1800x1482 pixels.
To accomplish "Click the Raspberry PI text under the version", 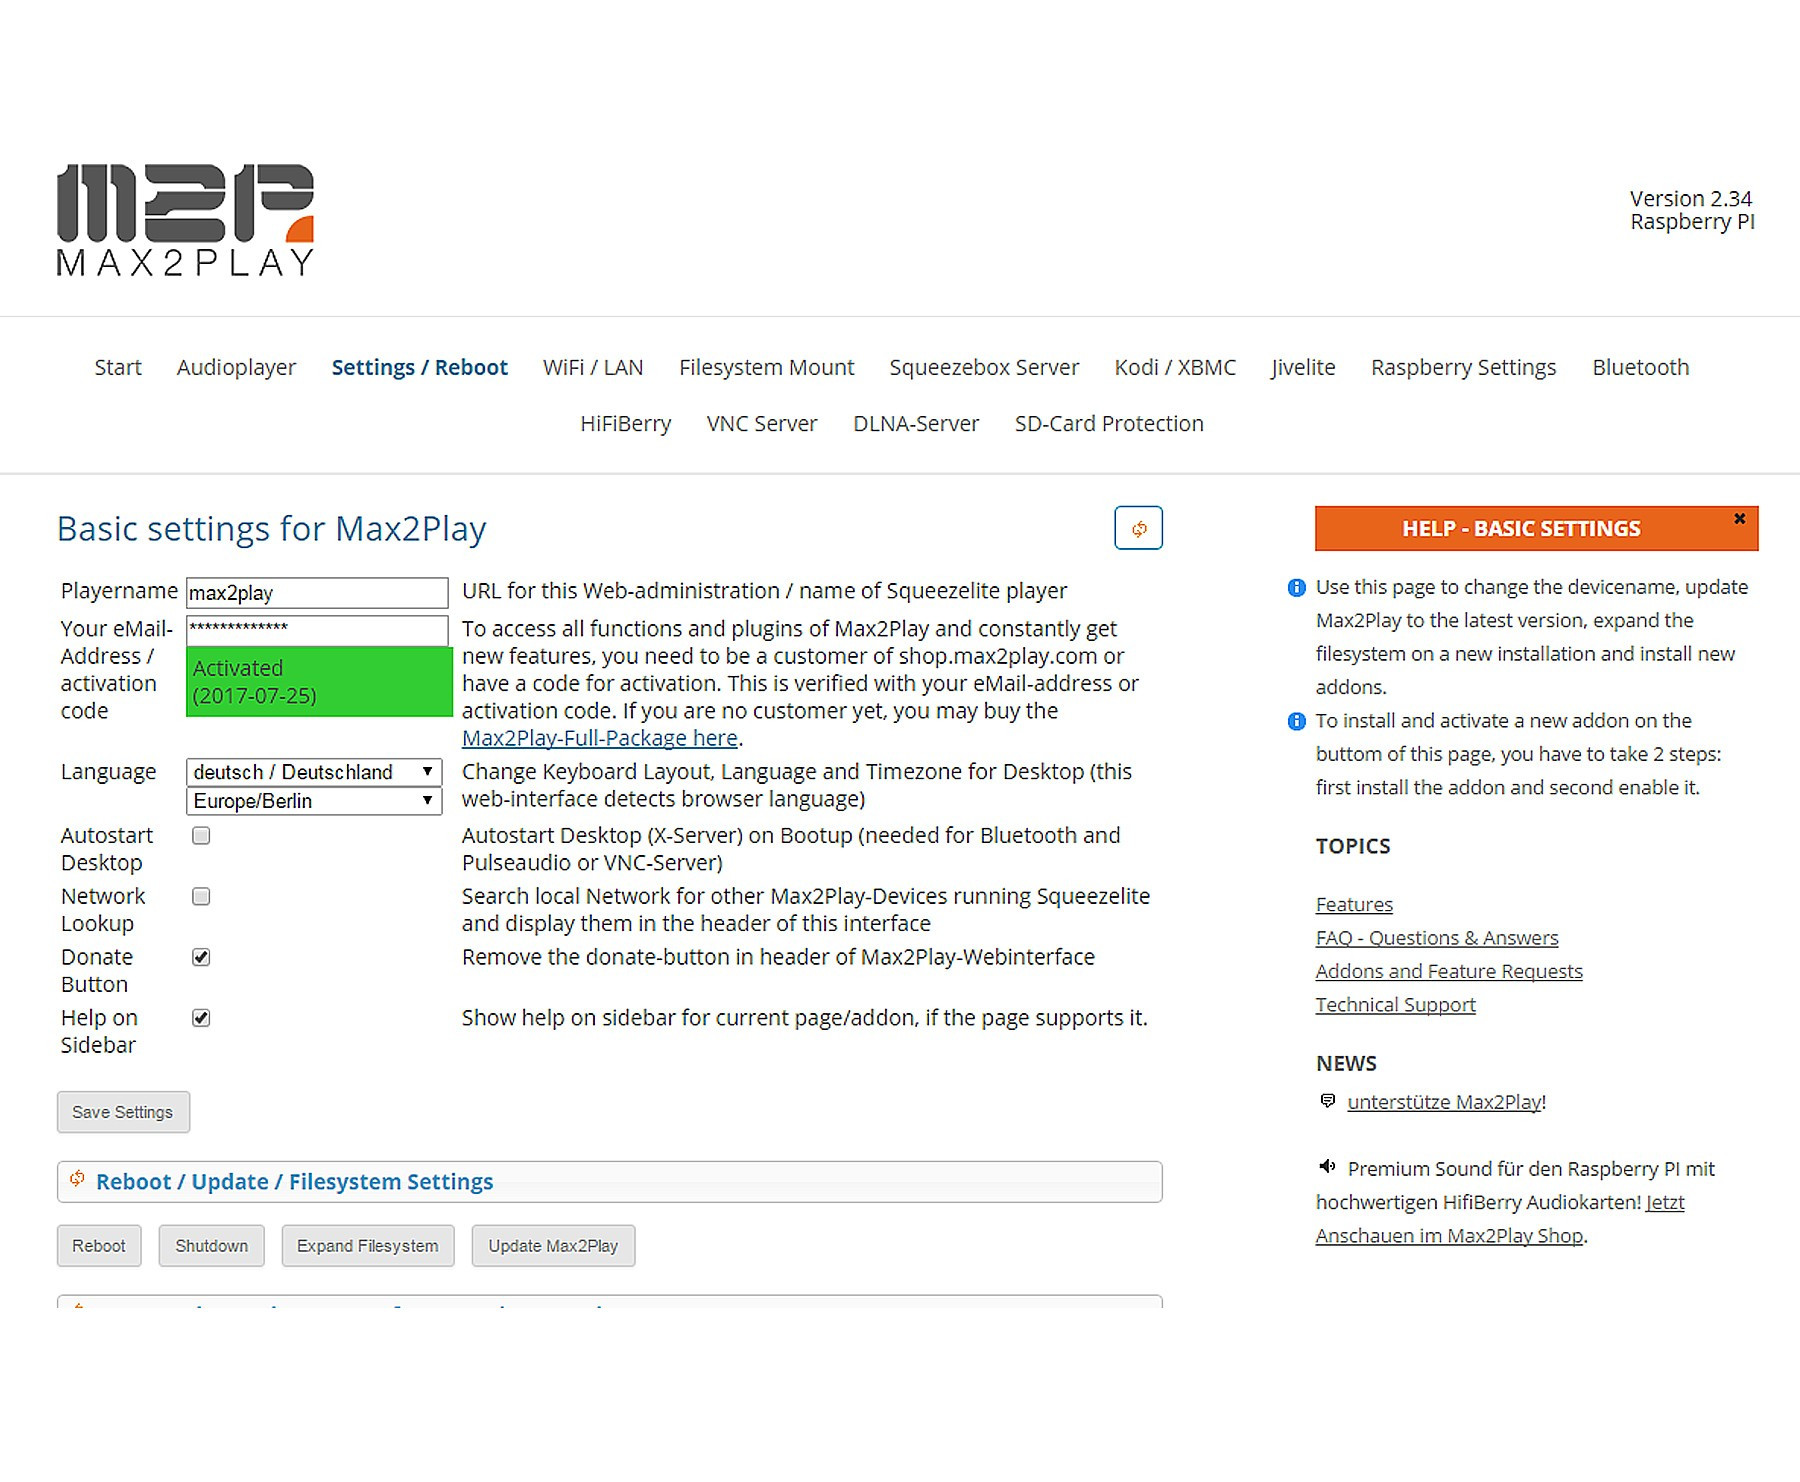I will pyautogui.click(x=1692, y=221).
